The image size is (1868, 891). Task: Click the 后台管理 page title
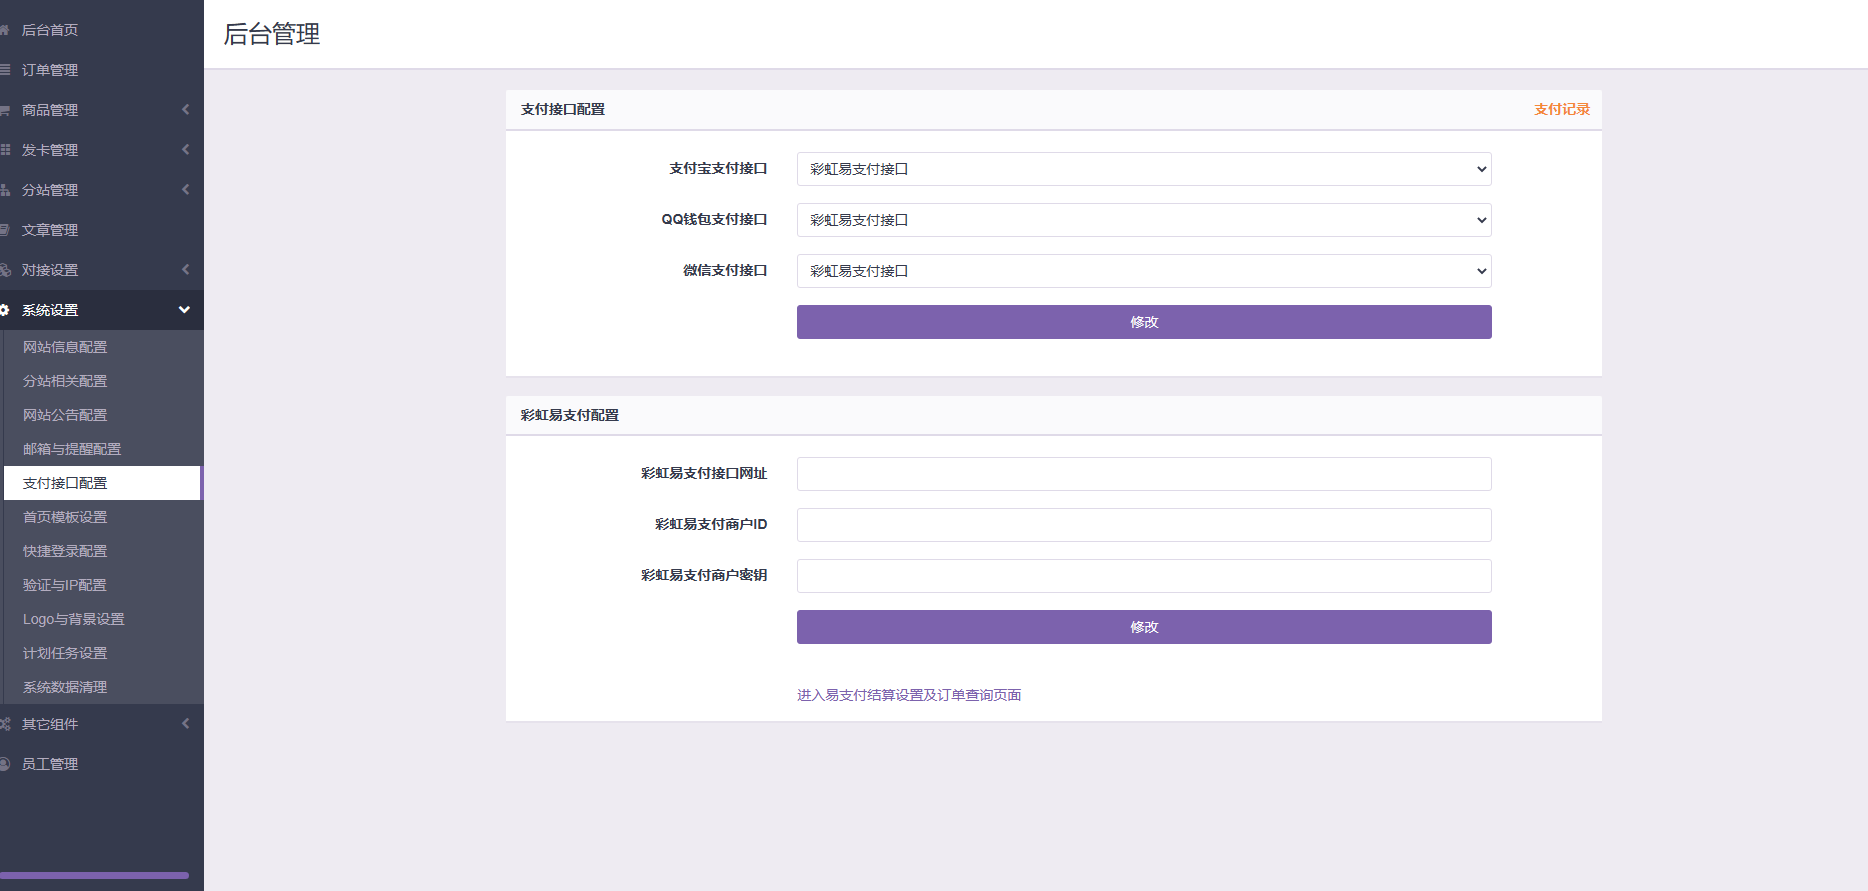(x=272, y=34)
